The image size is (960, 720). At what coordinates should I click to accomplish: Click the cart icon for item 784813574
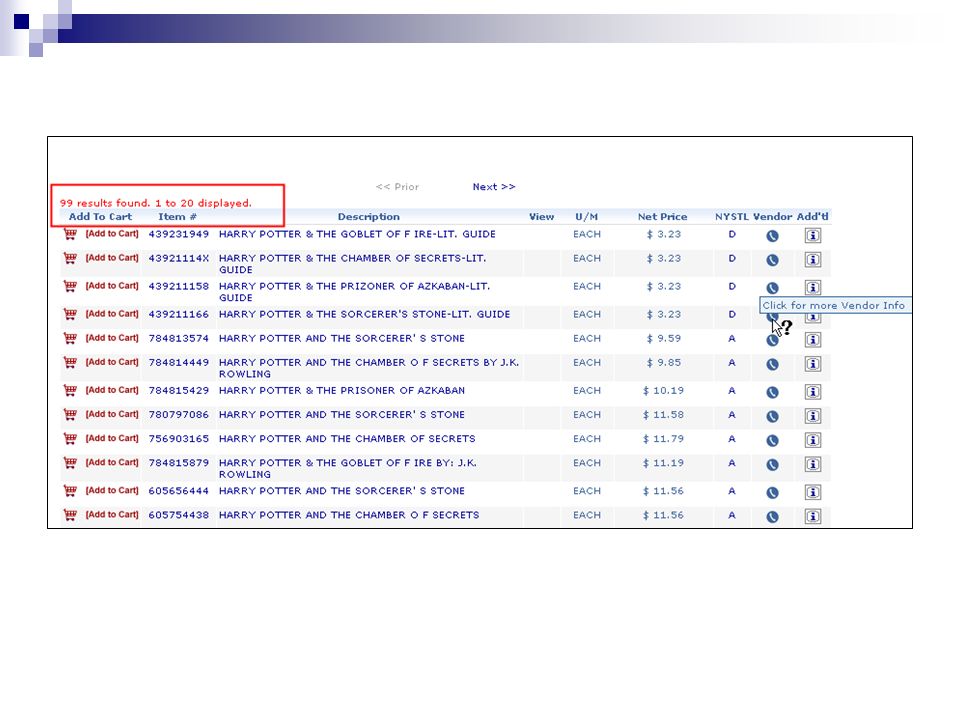[x=70, y=338]
